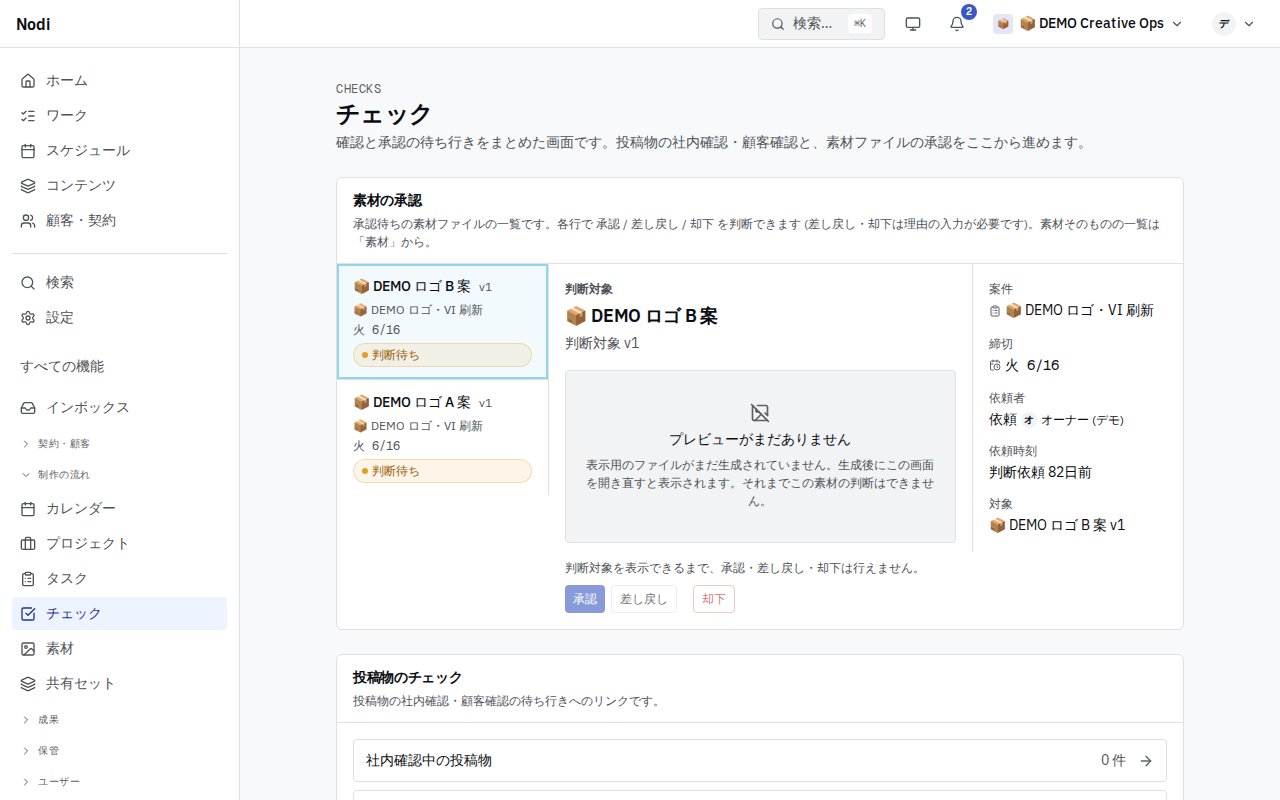Image resolution: width=1280 pixels, height=800 pixels.
Task: Open the DEMO Creative Ops workspace dropdown
Action: [1088, 24]
